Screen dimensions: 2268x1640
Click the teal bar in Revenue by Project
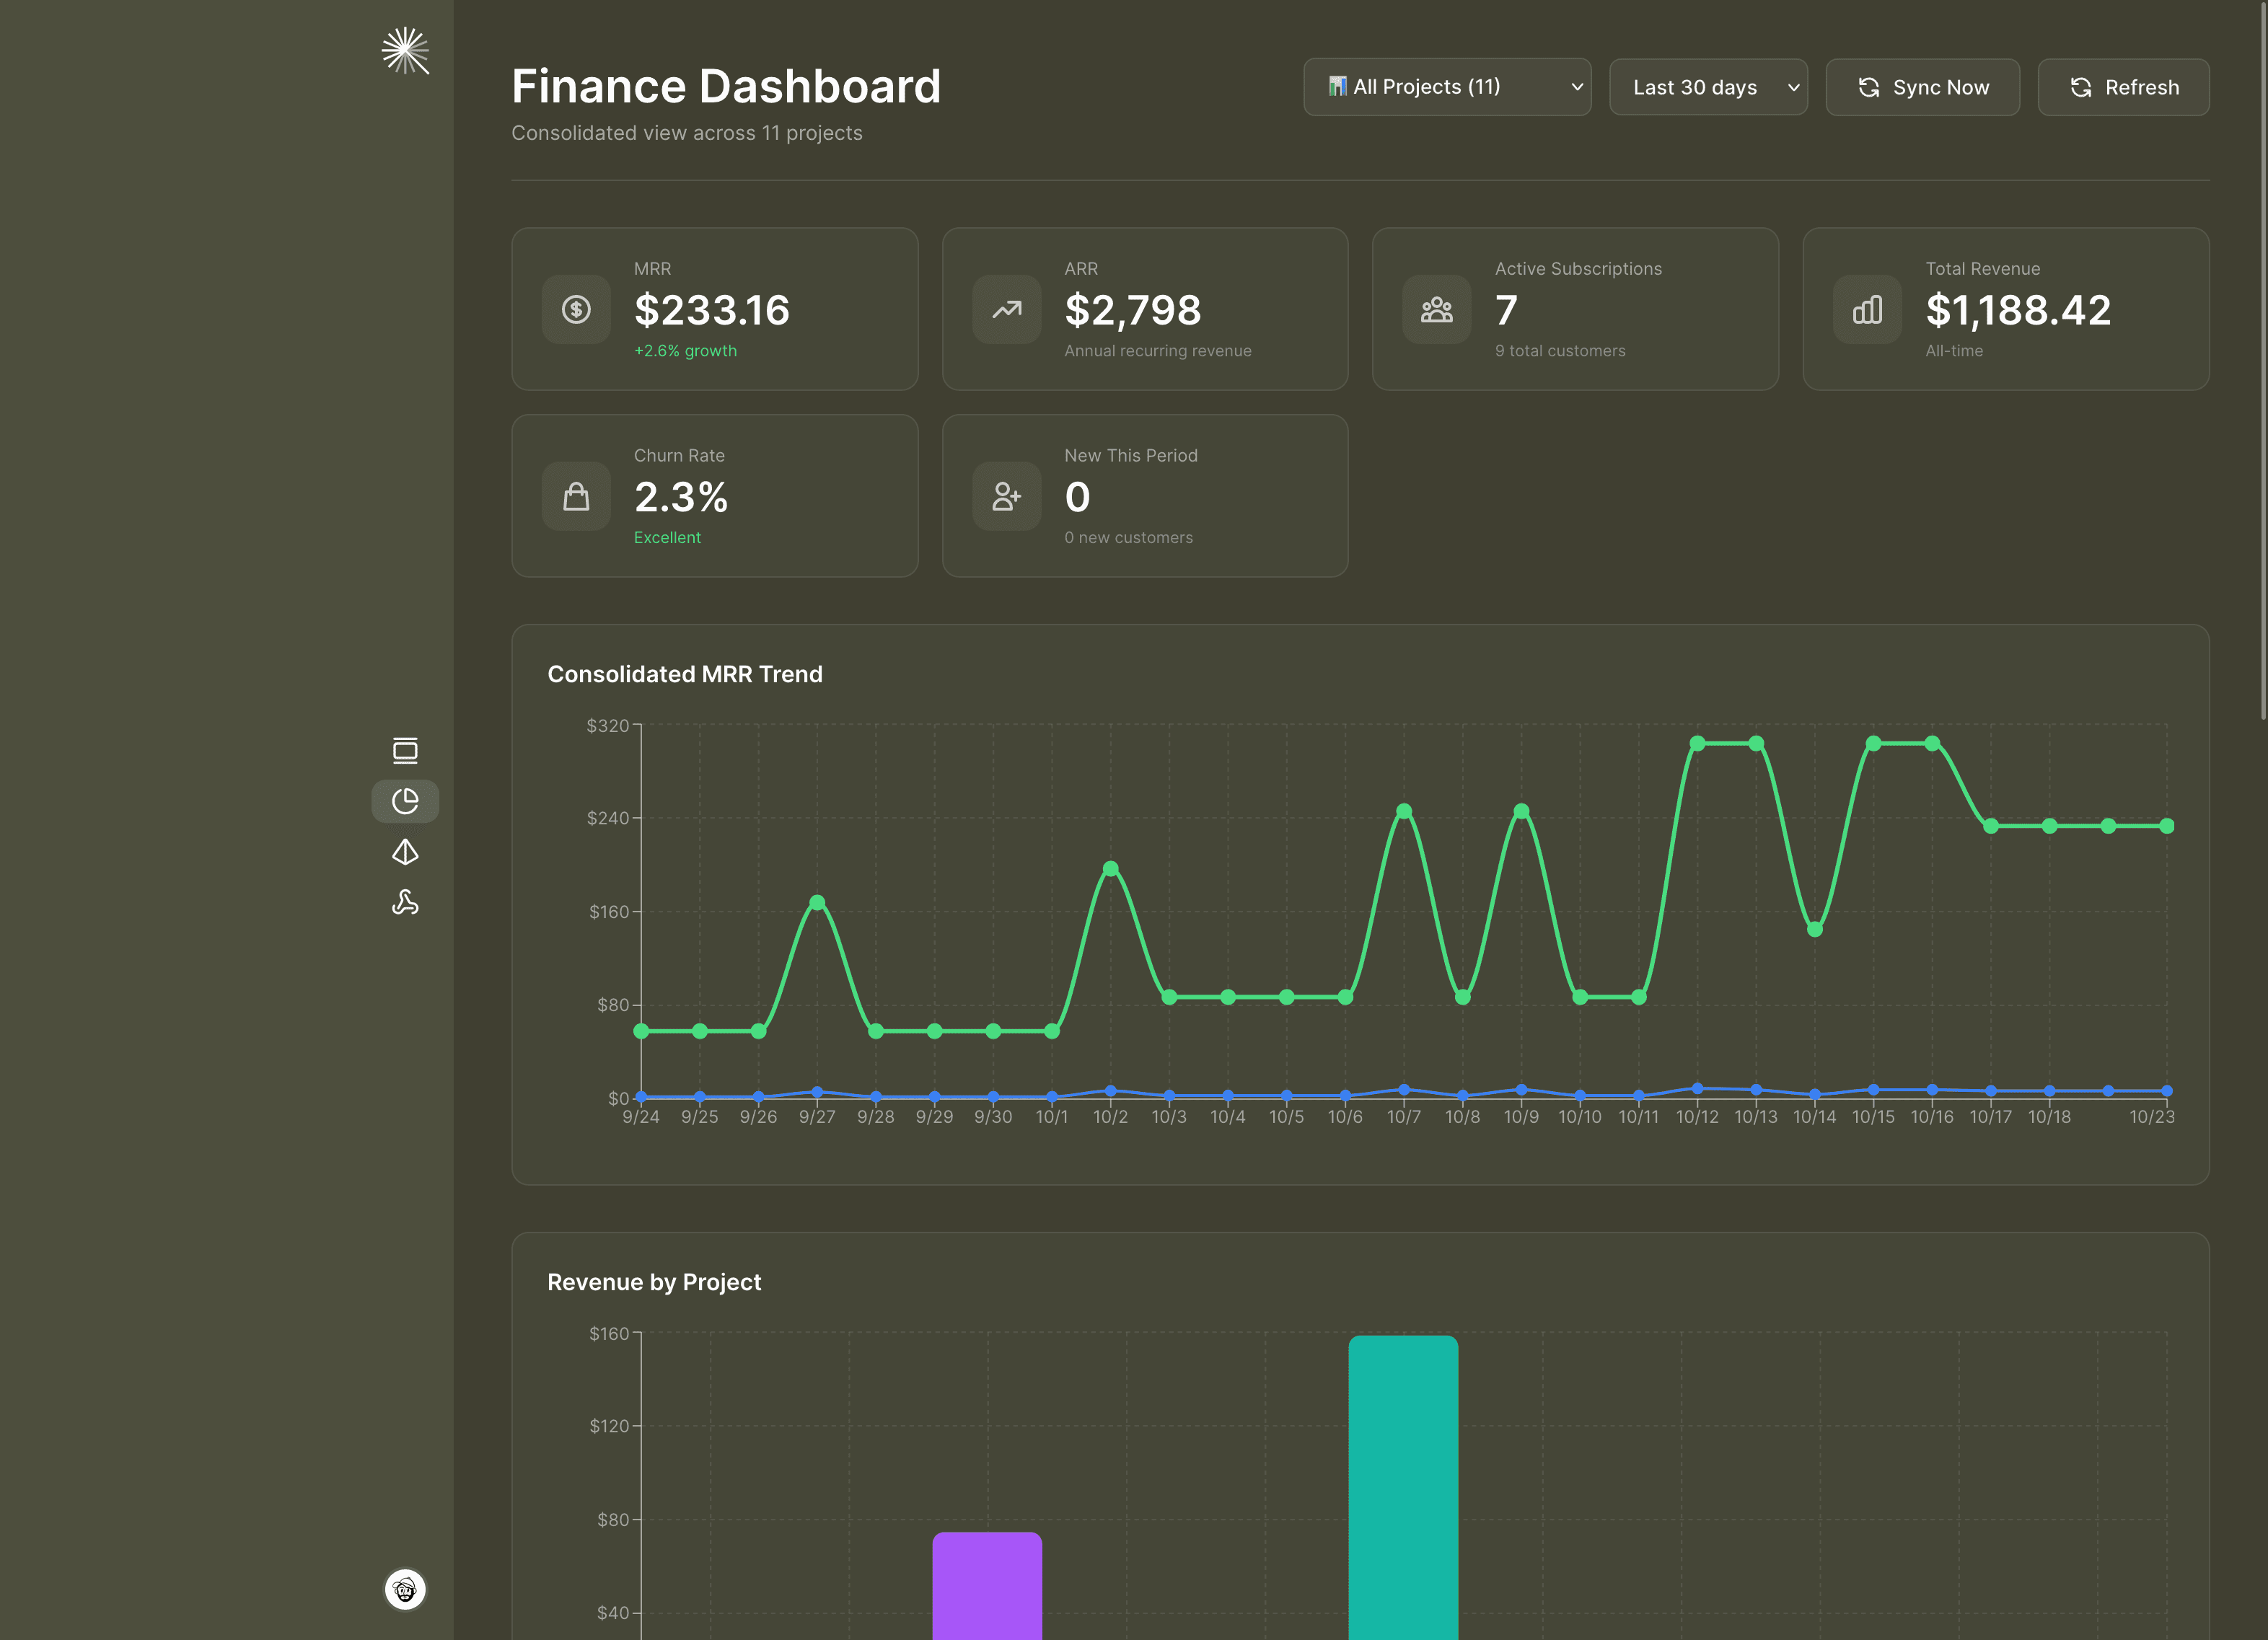tap(1403, 1487)
